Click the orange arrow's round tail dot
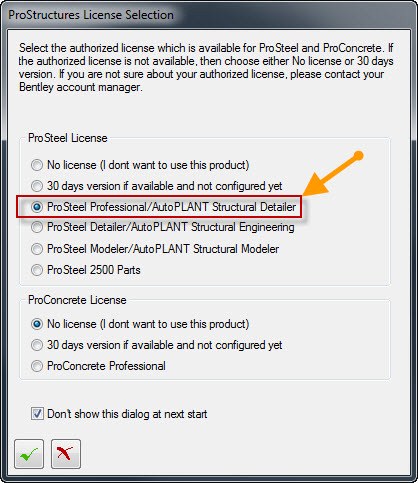418x483 pixels. (358, 156)
